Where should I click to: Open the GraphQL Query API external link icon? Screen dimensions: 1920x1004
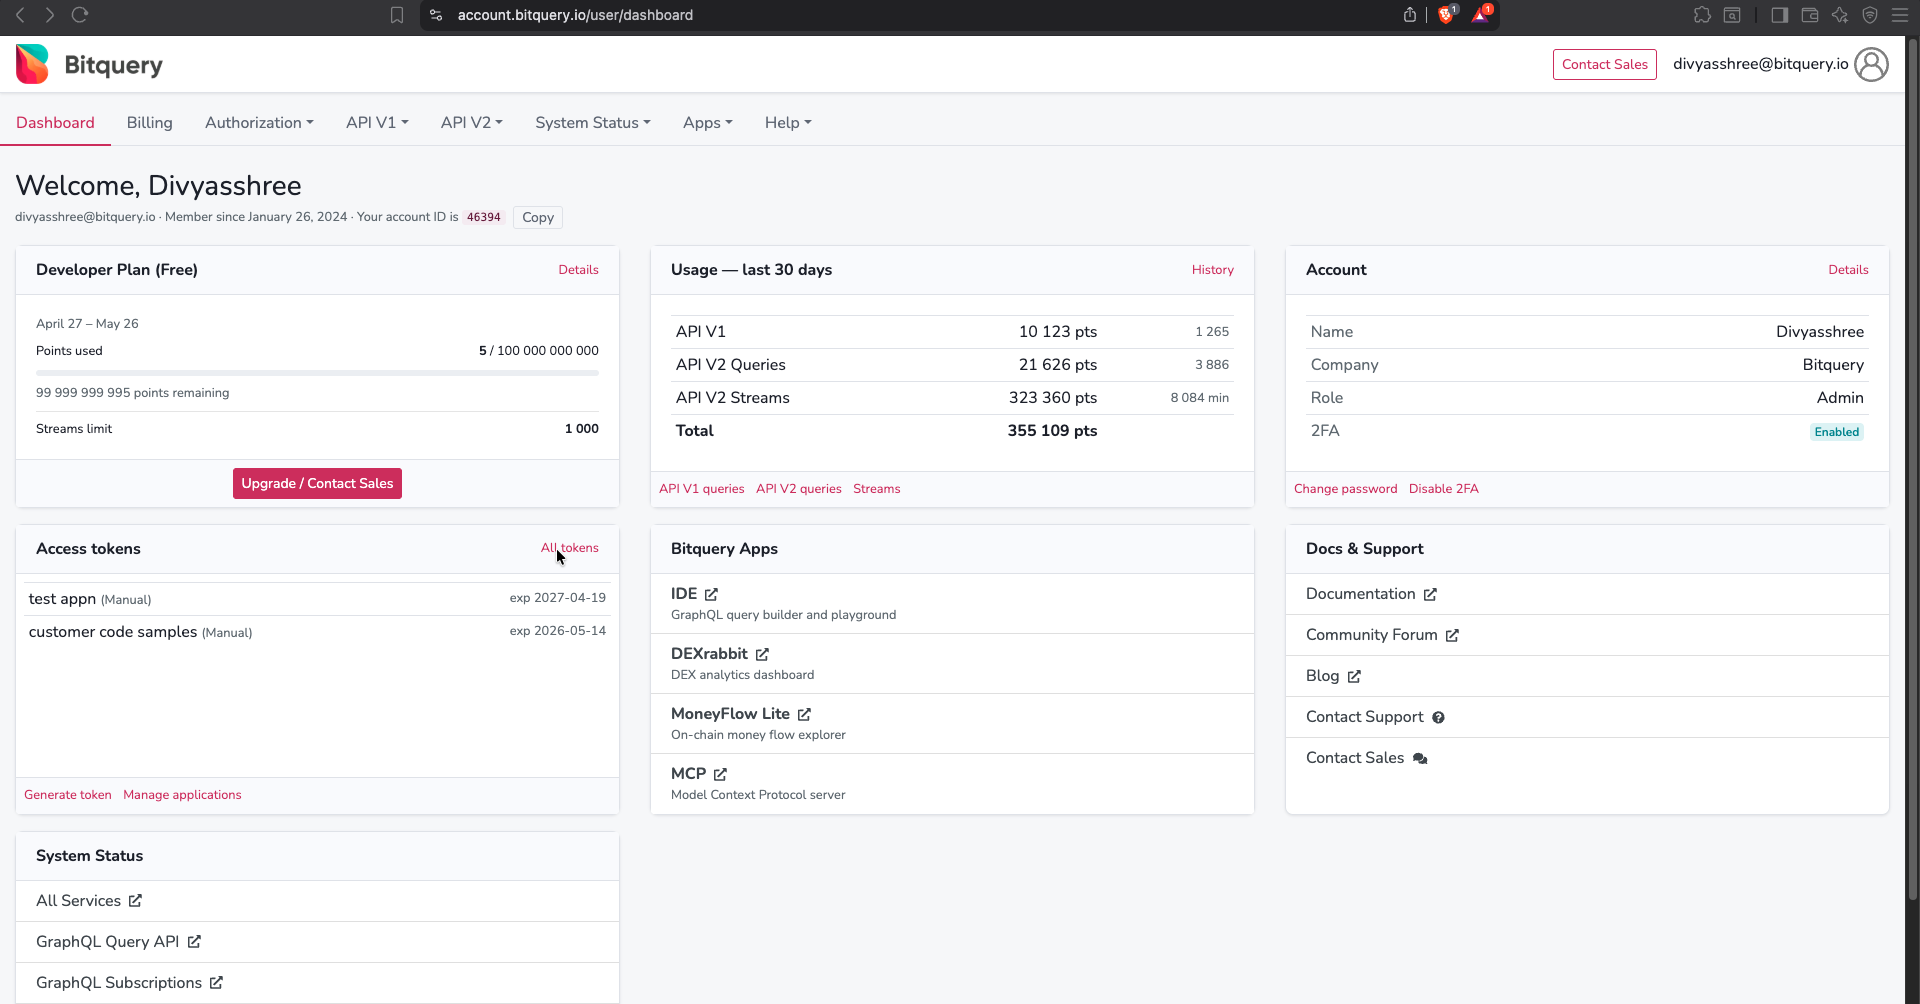[x=194, y=941]
